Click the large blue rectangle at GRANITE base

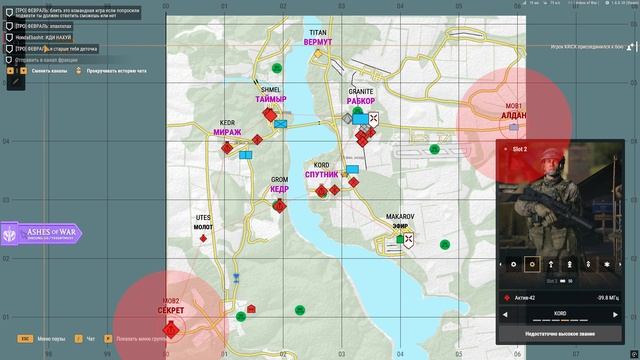point(360,119)
